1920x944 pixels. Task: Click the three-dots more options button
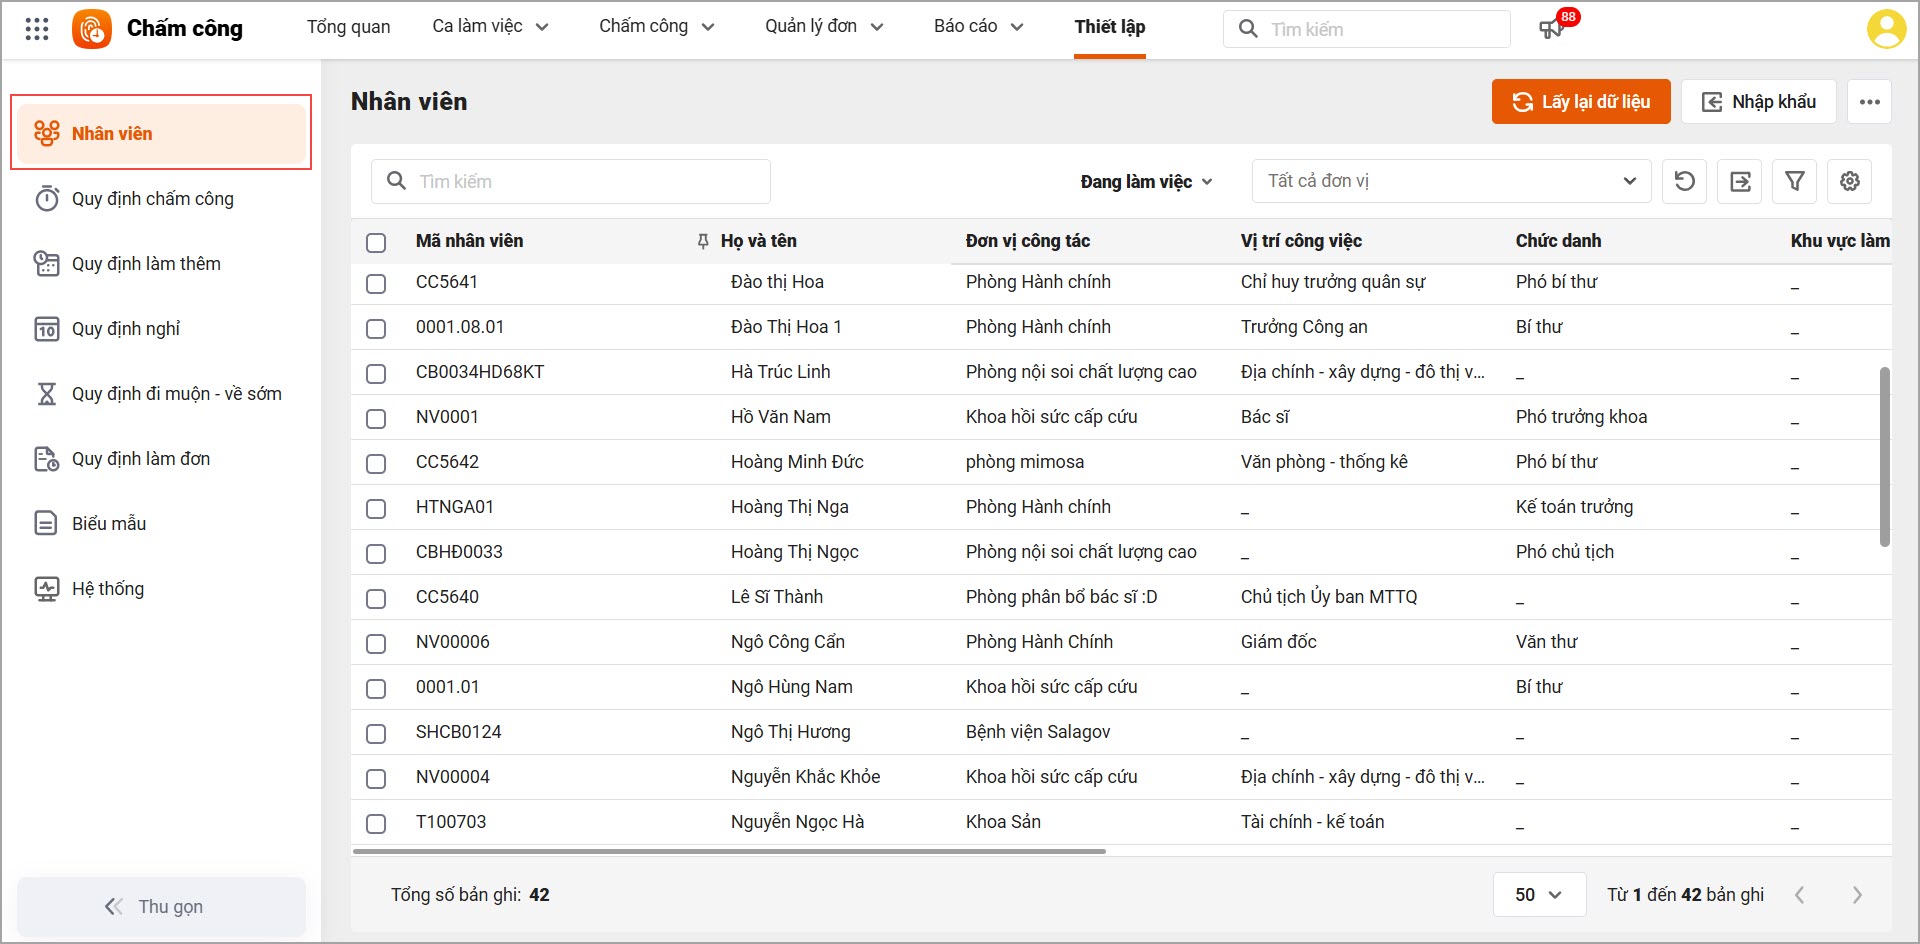pyautogui.click(x=1869, y=102)
